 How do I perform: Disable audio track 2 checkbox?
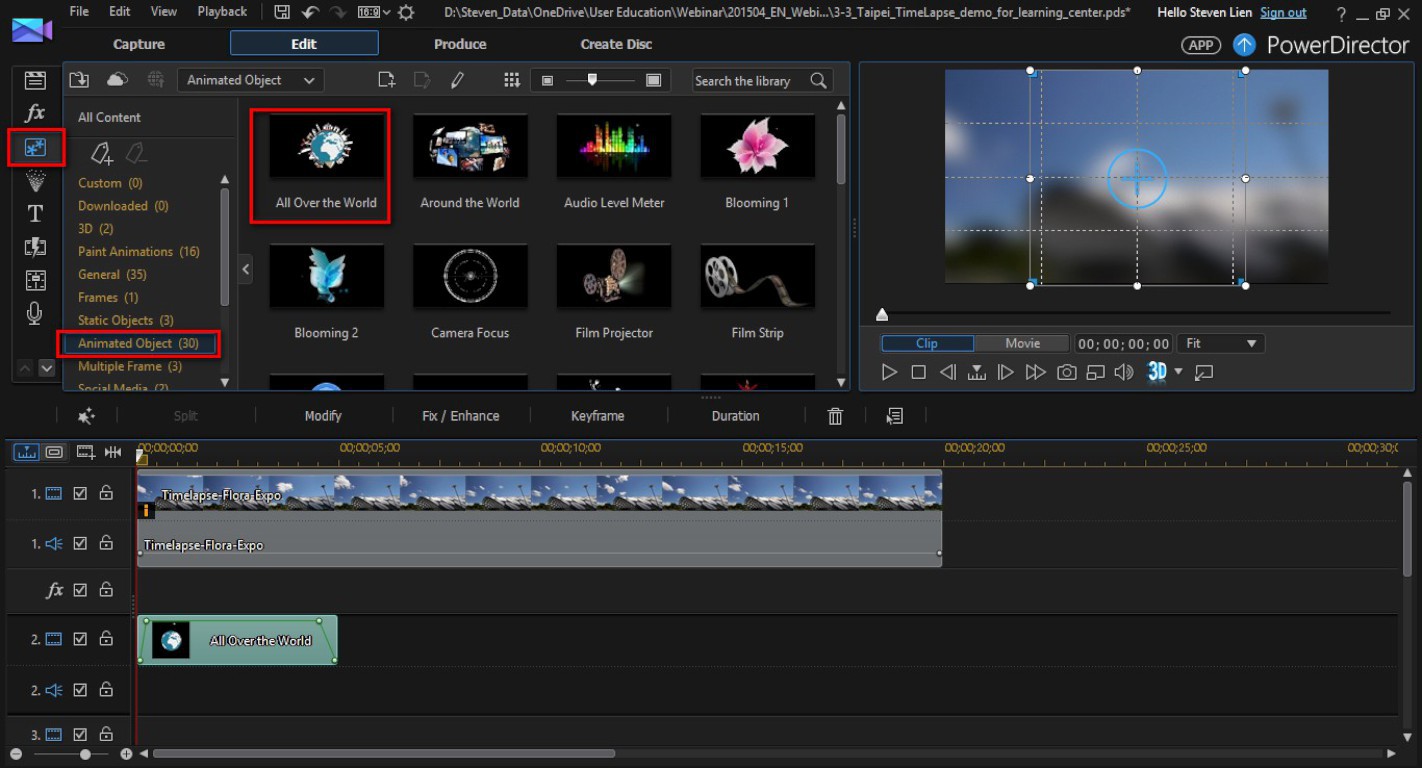click(x=80, y=690)
